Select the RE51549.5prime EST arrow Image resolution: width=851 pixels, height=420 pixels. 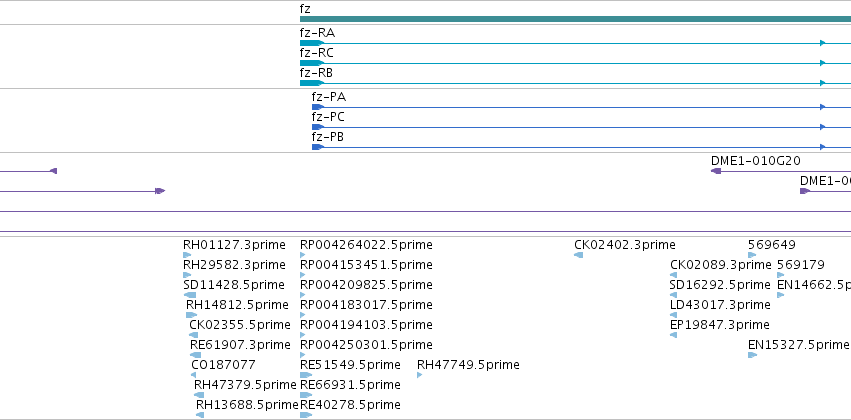(x=306, y=375)
